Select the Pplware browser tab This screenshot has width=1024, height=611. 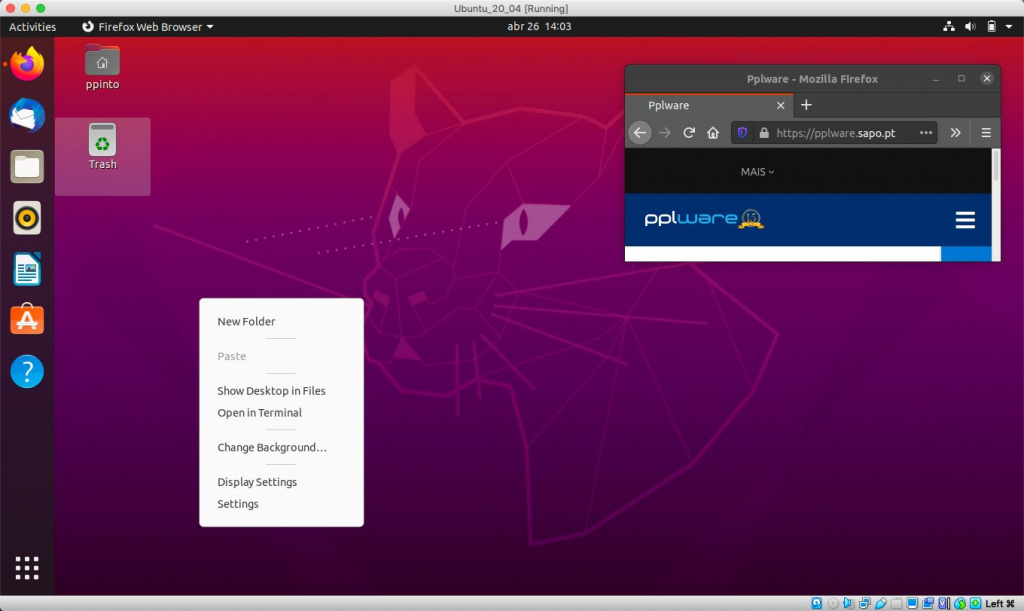pos(668,105)
